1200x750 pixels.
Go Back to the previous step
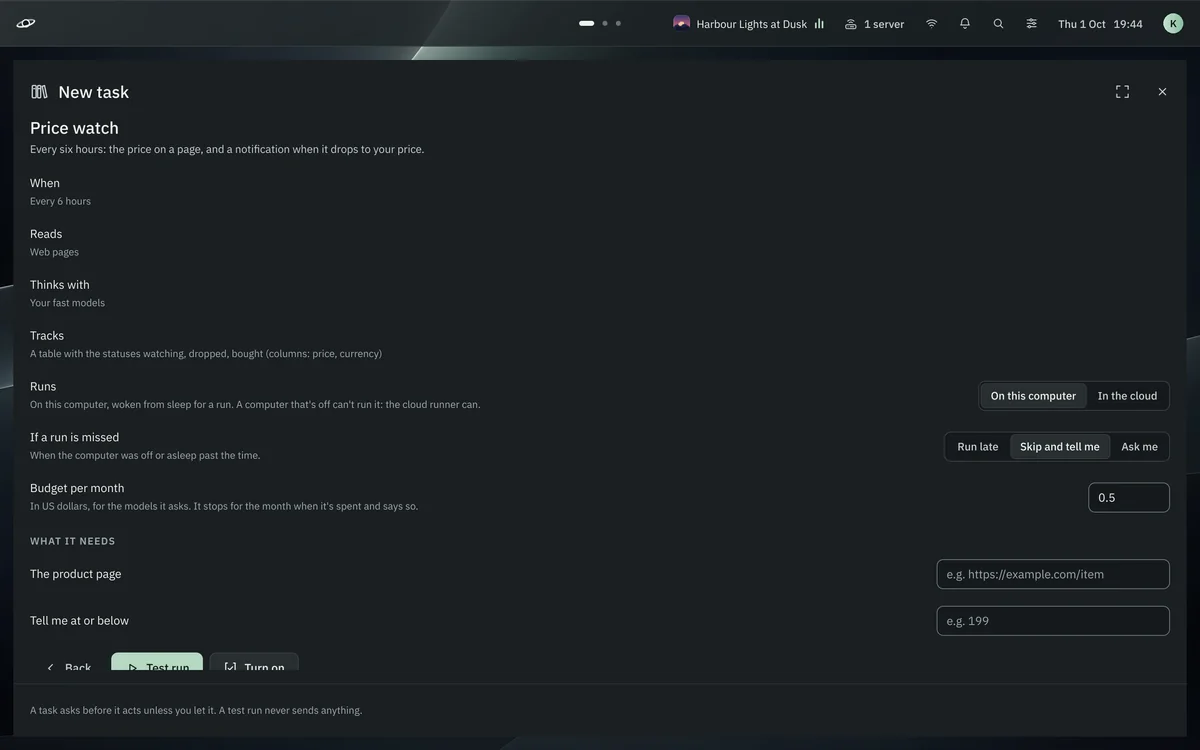click(x=68, y=665)
